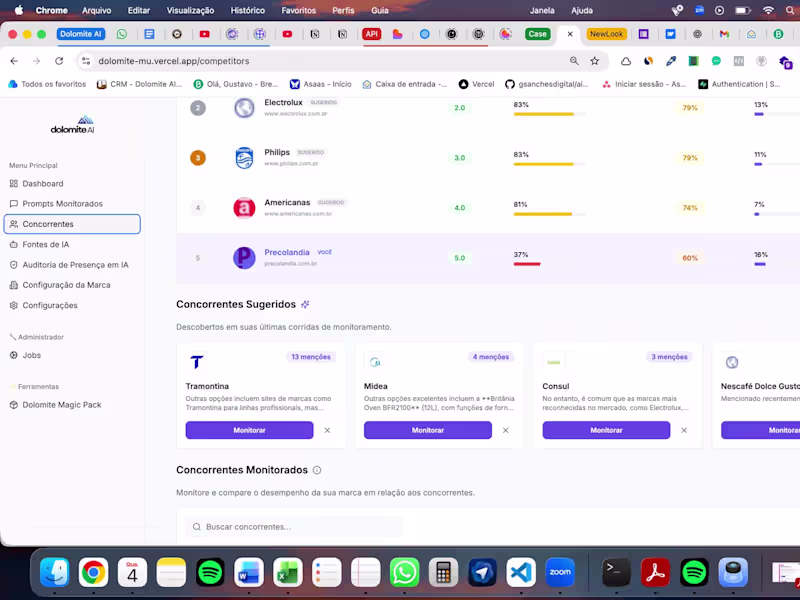Click the Americanas logo

[x=244, y=208]
